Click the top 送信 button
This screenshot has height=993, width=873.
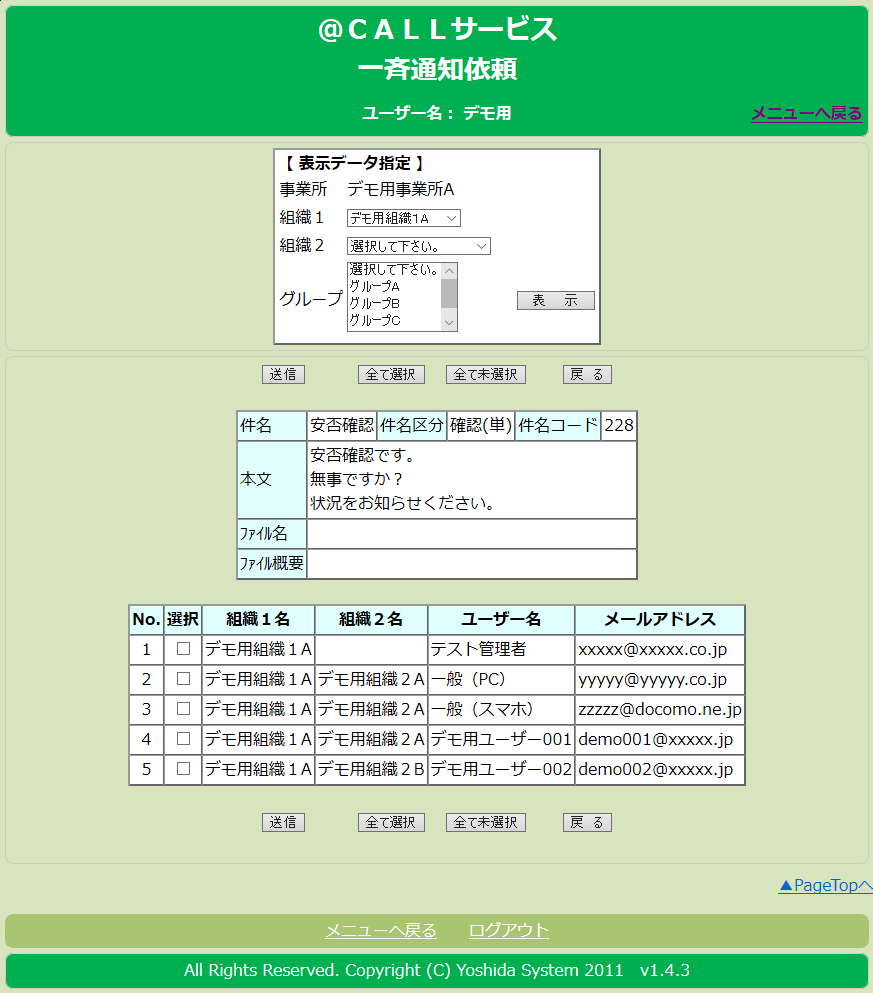click(x=283, y=374)
